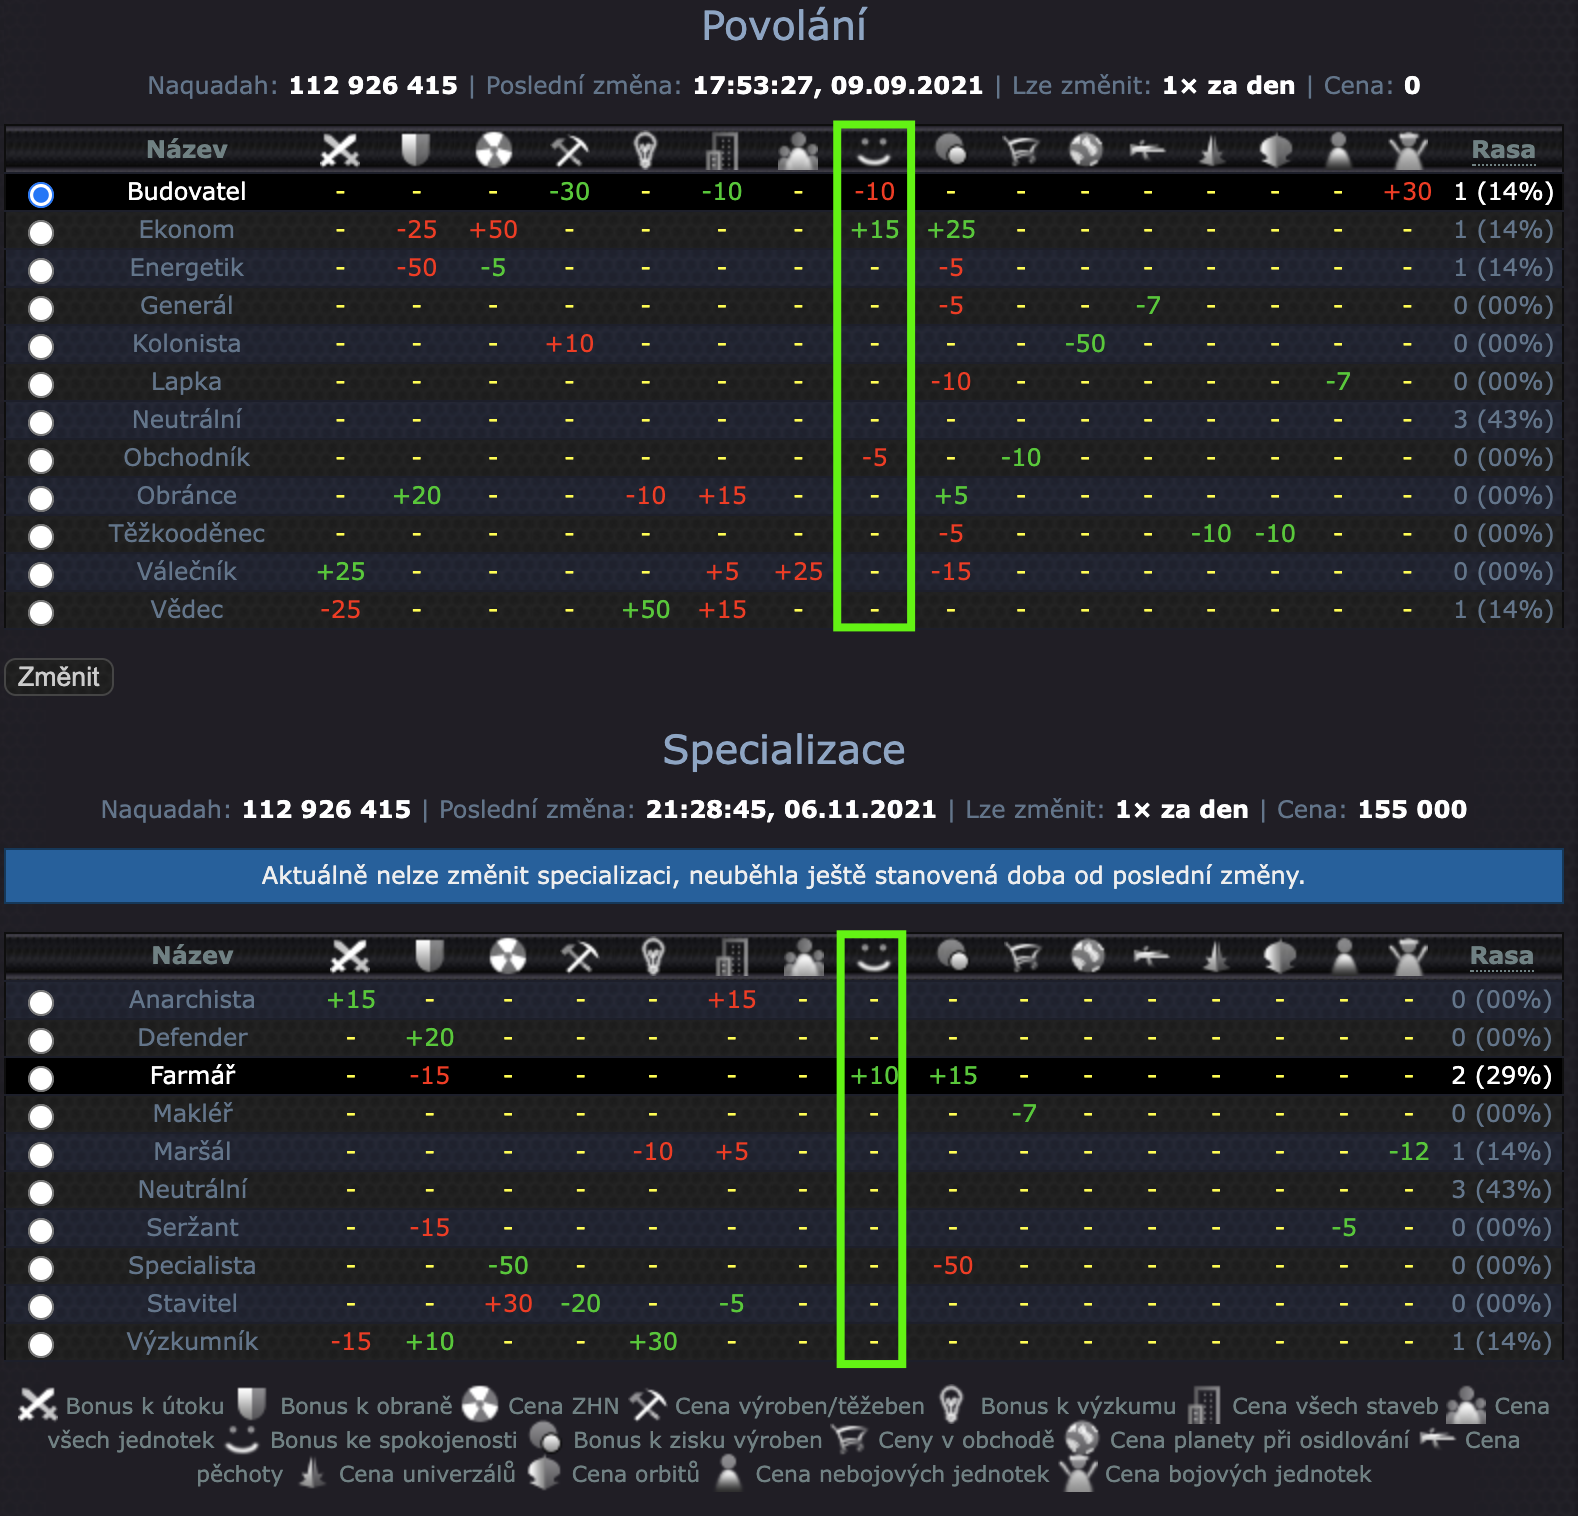Click the light bulb research icon in Povolání header
Viewport: 1578px width, 1516px height.
(645, 150)
